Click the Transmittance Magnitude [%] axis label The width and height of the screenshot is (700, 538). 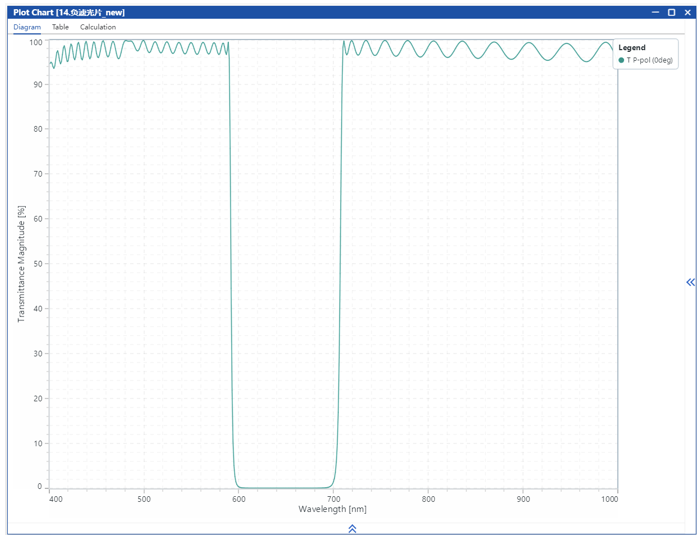[x=20, y=264]
